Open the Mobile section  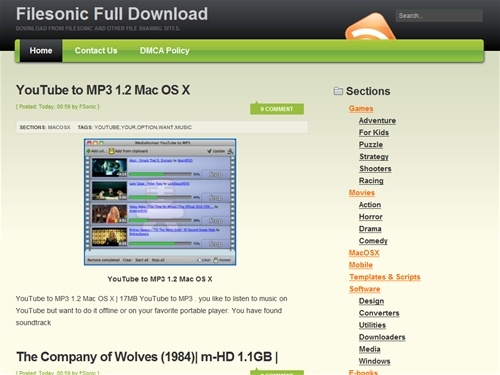[x=361, y=265]
